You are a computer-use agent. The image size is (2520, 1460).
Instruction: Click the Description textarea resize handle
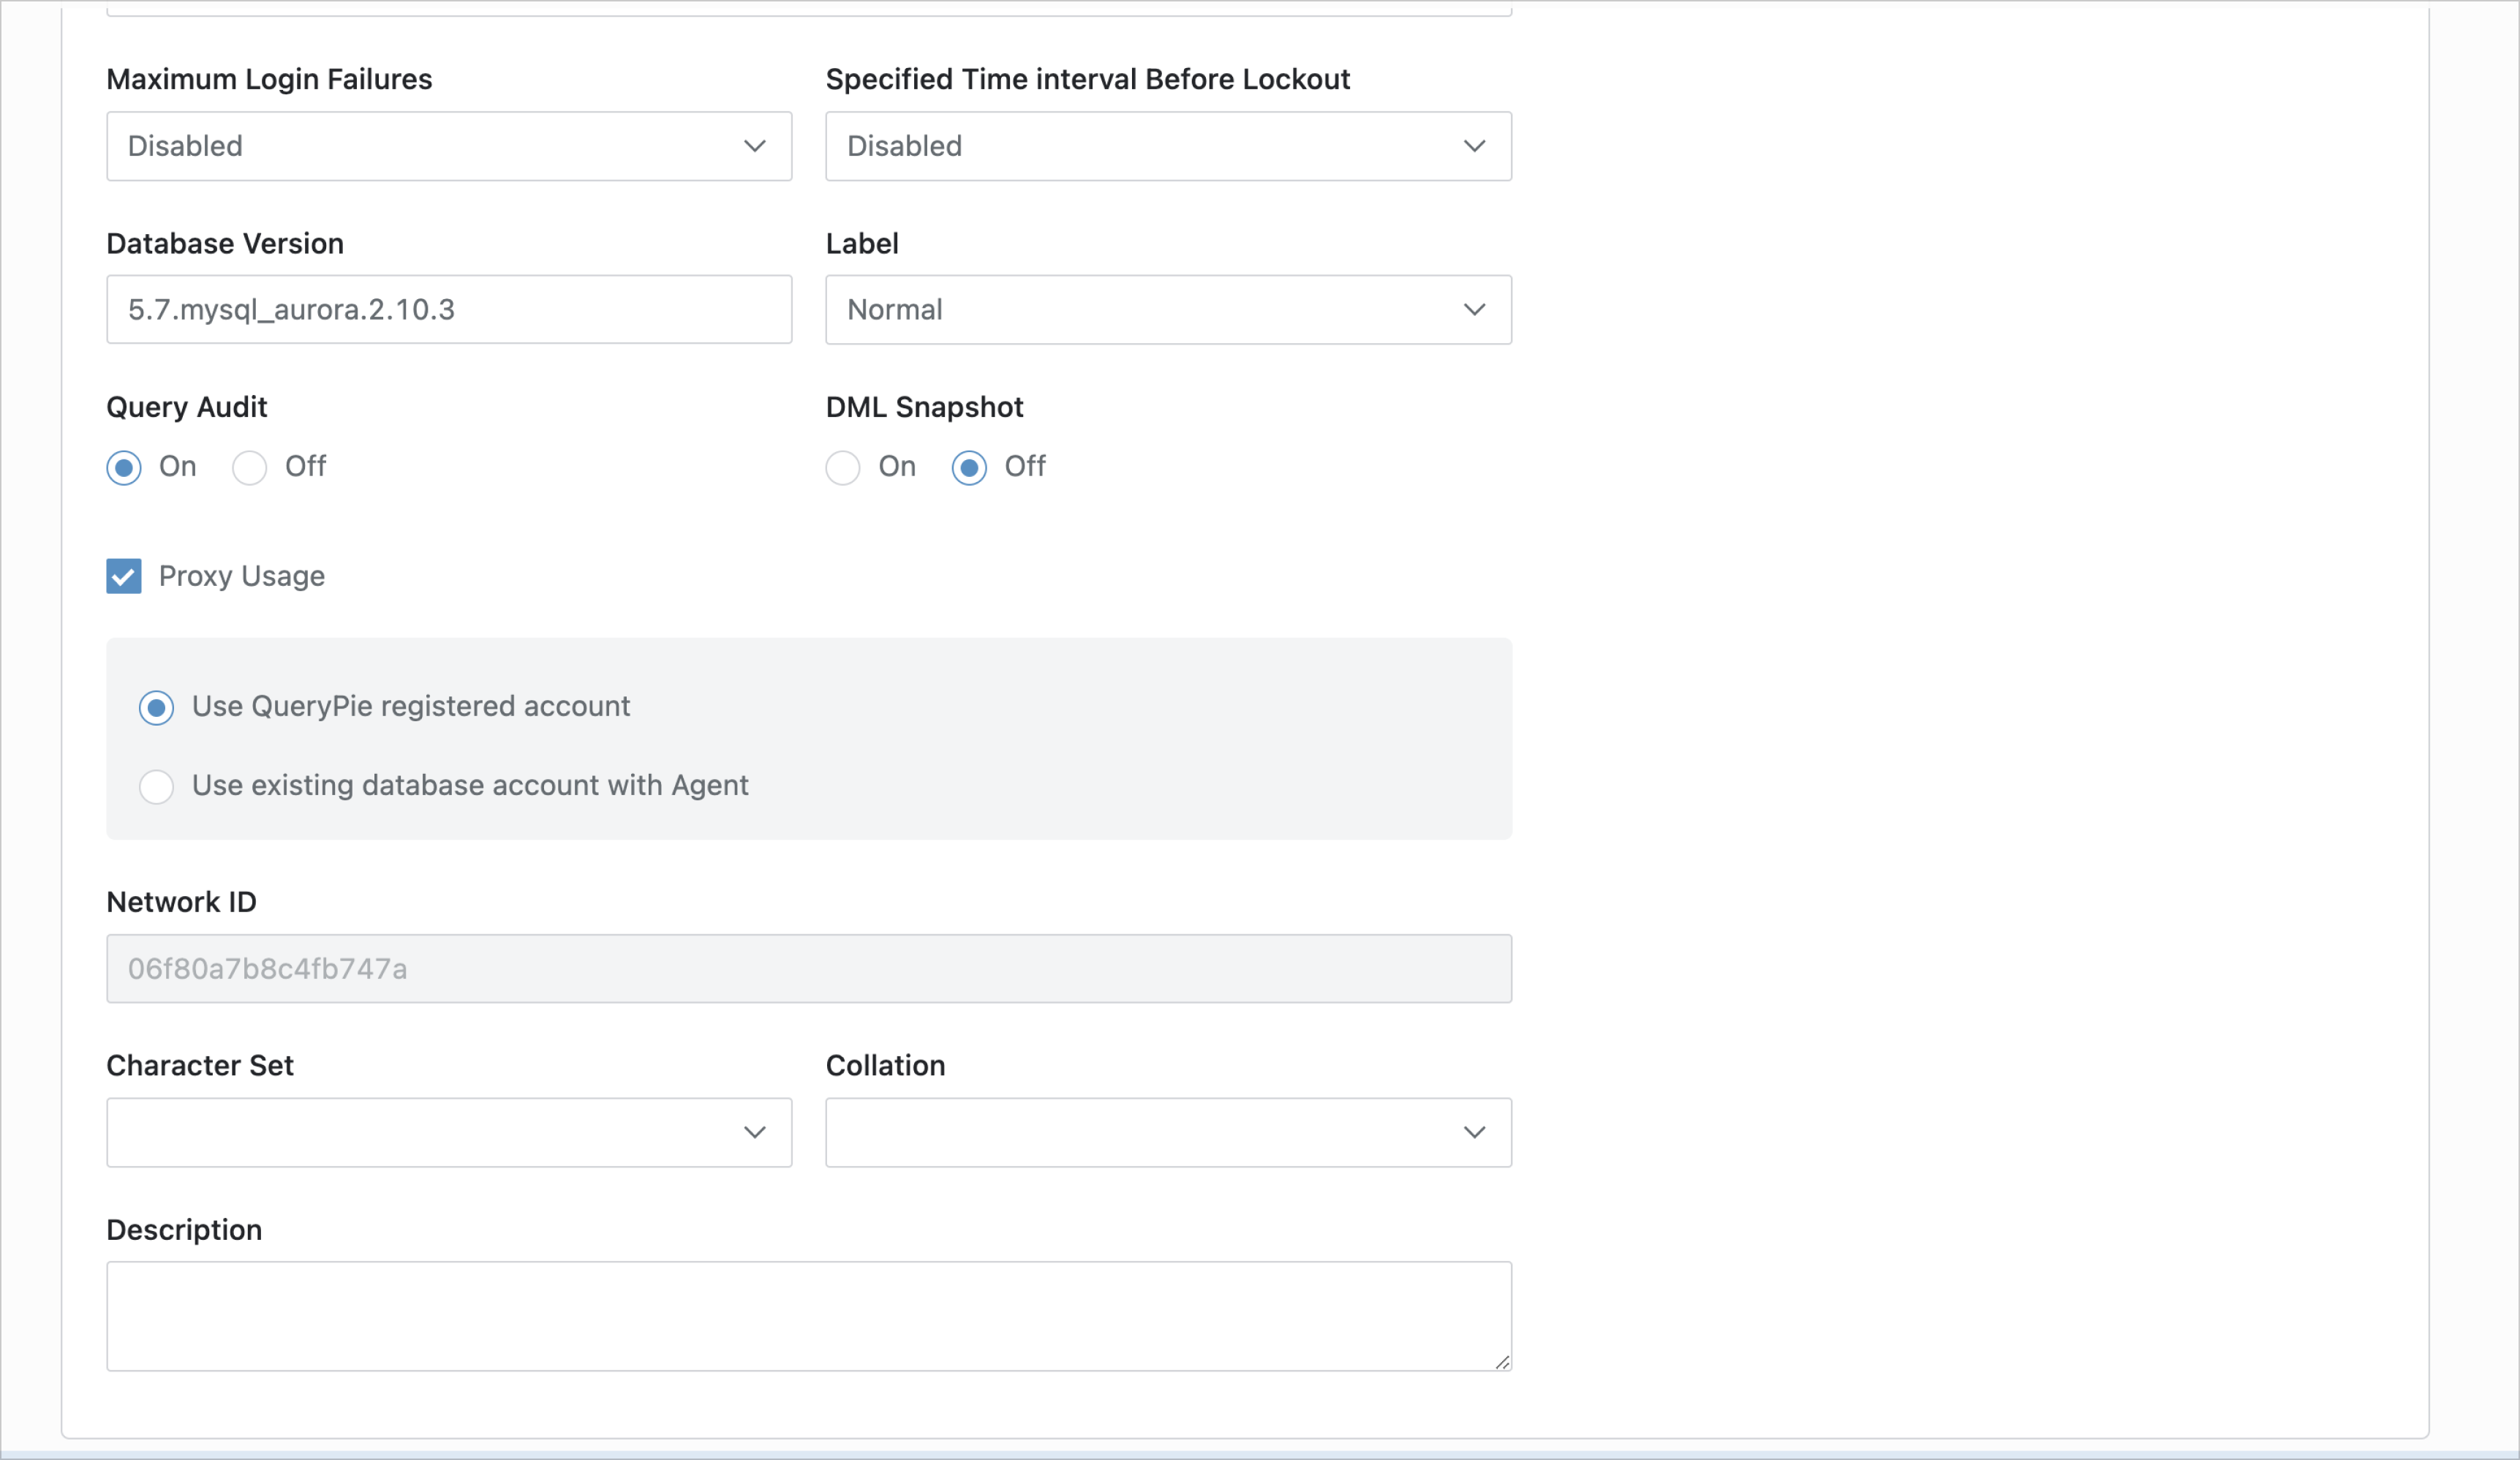[1502, 1361]
